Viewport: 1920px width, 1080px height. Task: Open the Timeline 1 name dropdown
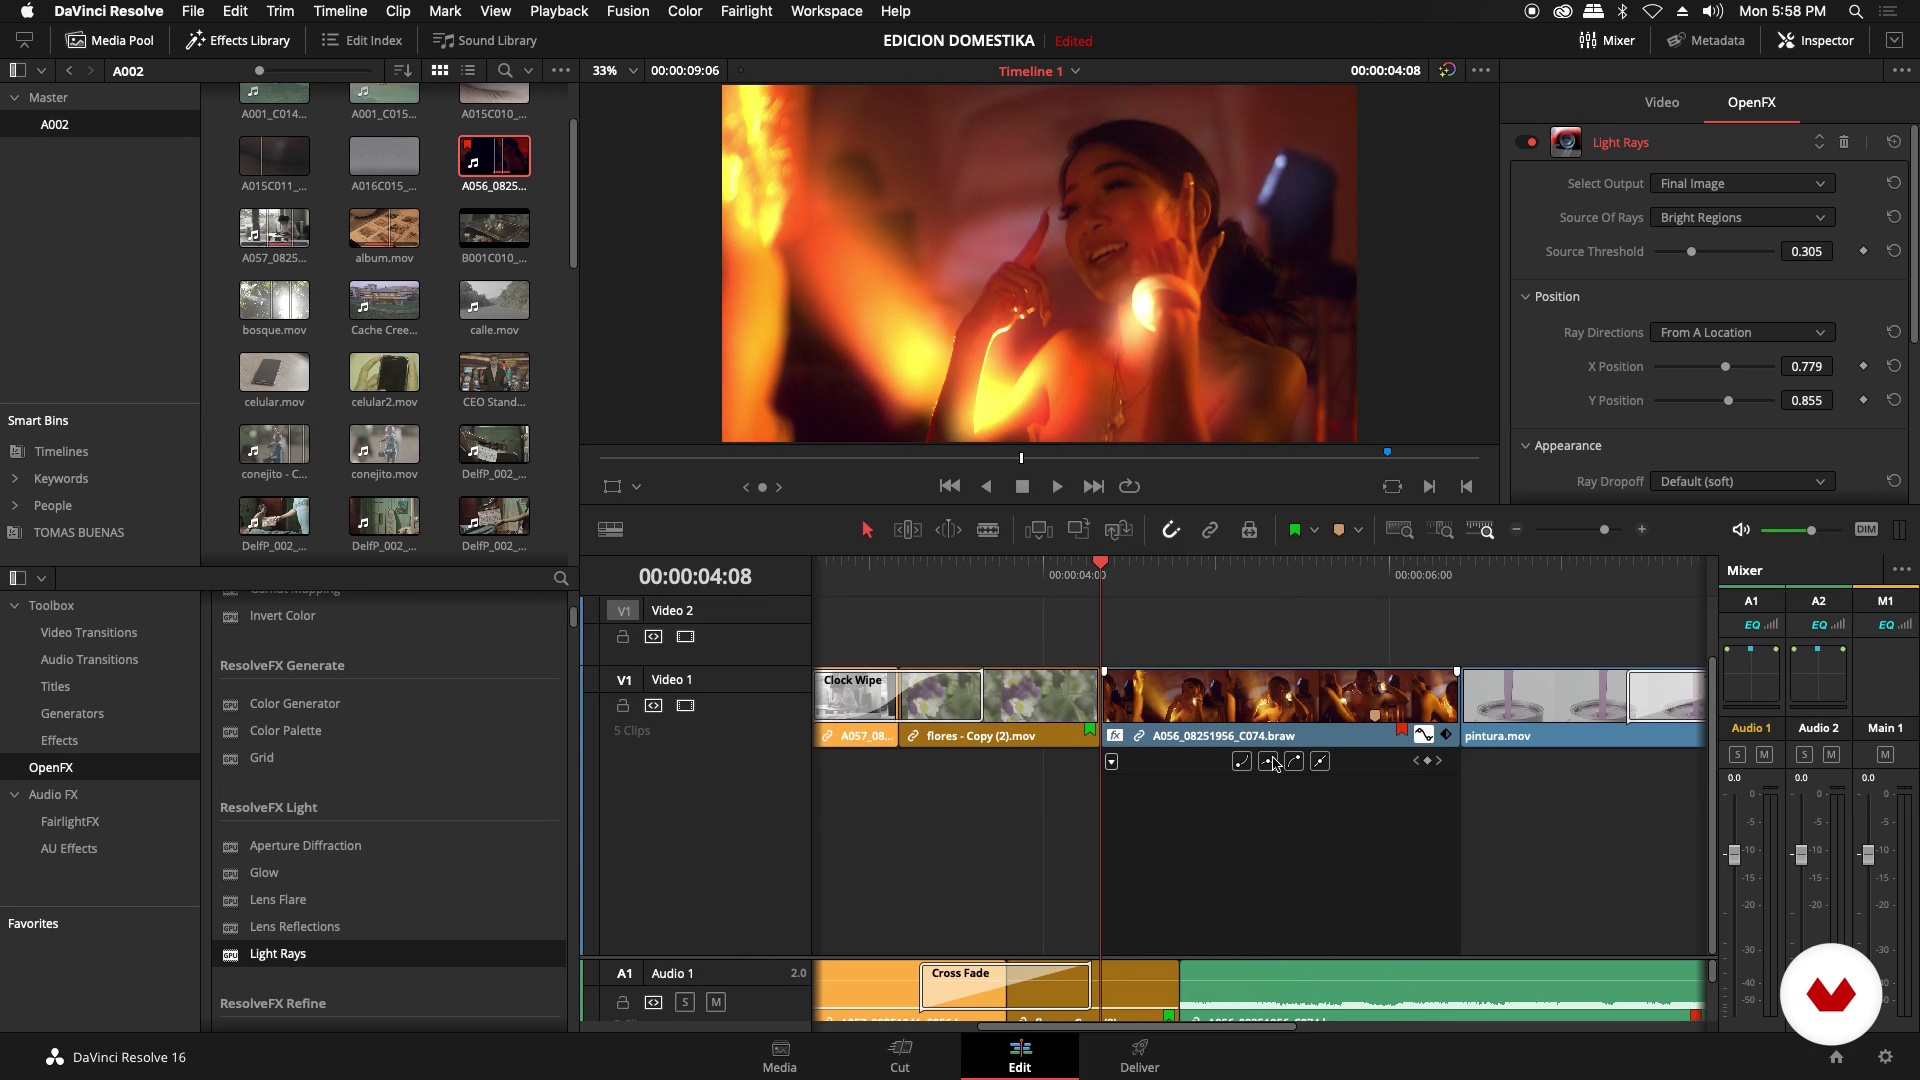point(1039,71)
